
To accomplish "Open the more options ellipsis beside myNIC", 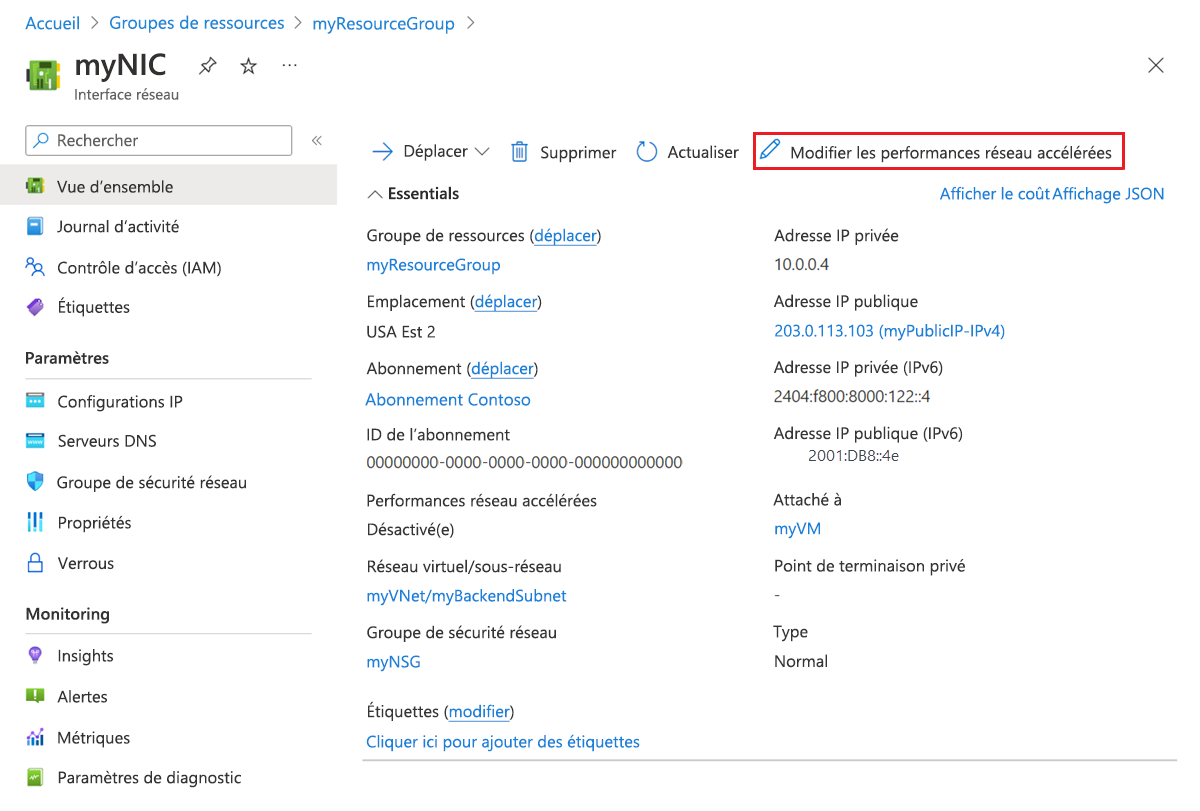I will pyautogui.click(x=290, y=67).
